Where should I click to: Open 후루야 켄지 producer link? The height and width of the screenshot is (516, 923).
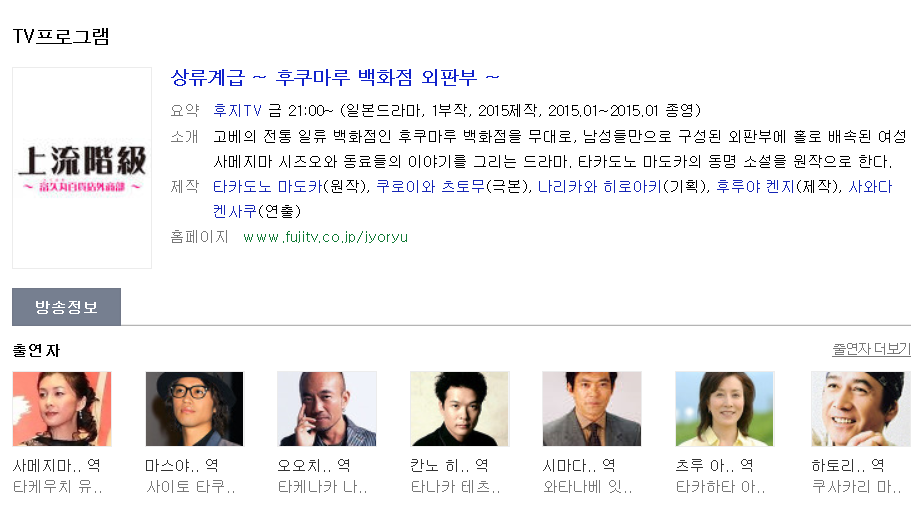point(755,187)
